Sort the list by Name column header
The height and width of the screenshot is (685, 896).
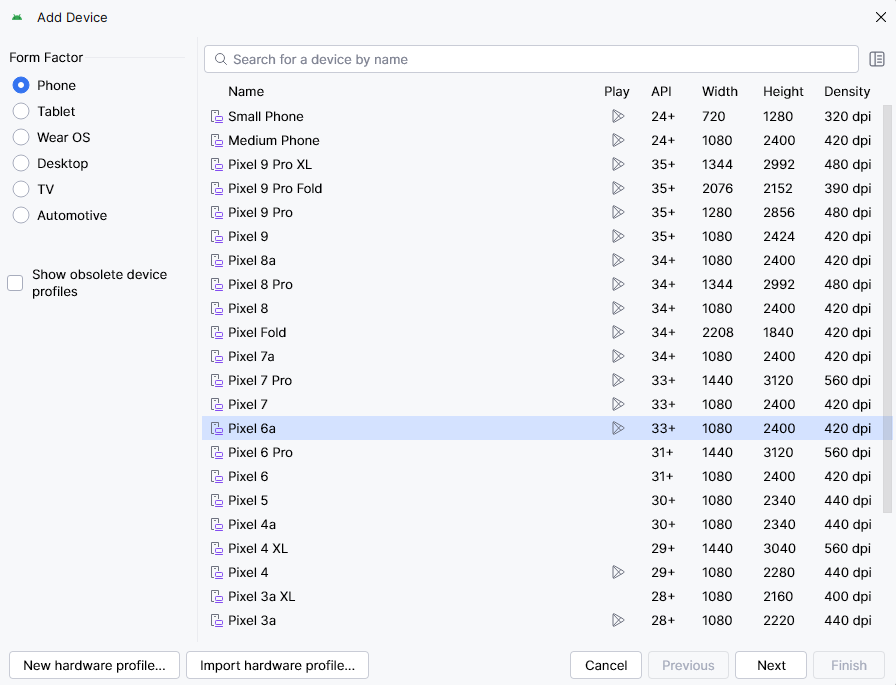(246, 91)
